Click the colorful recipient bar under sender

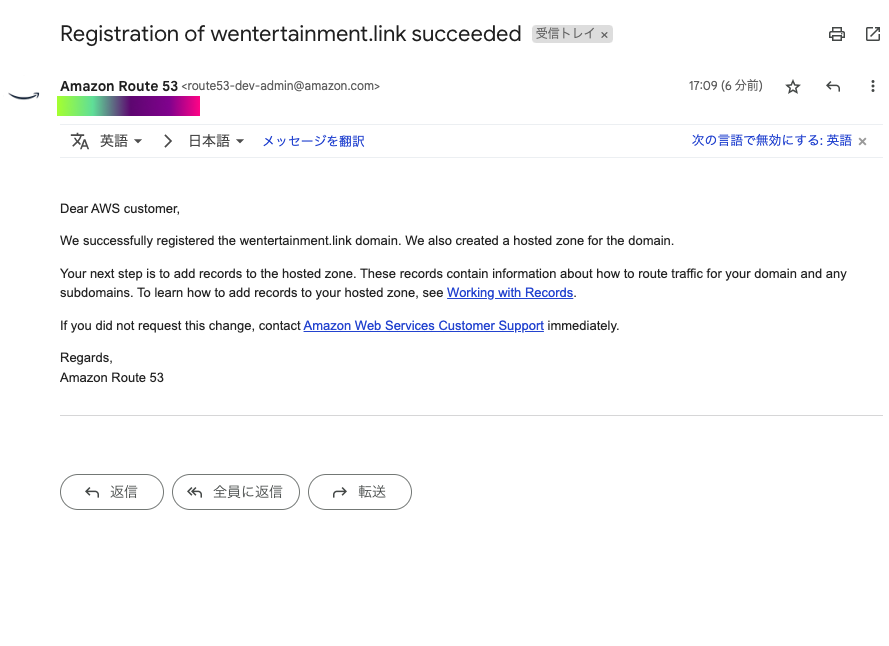[x=129, y=106]
